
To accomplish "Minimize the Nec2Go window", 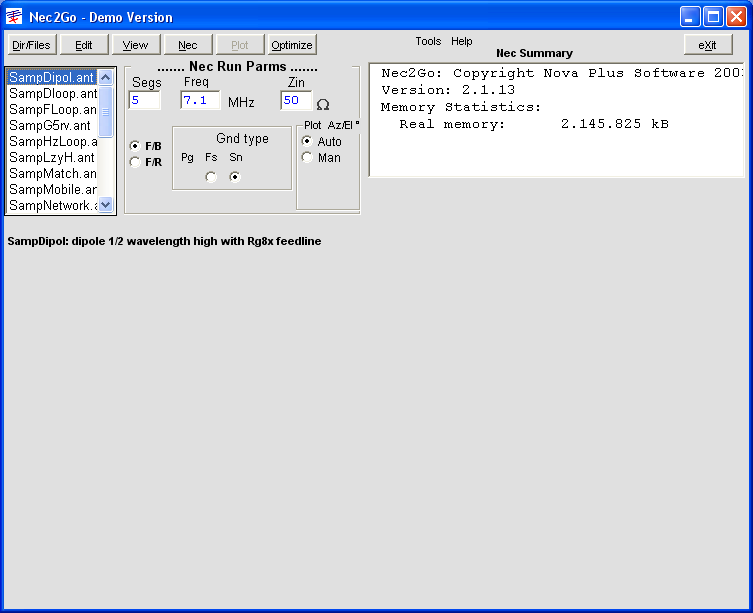I will (690, 17).
